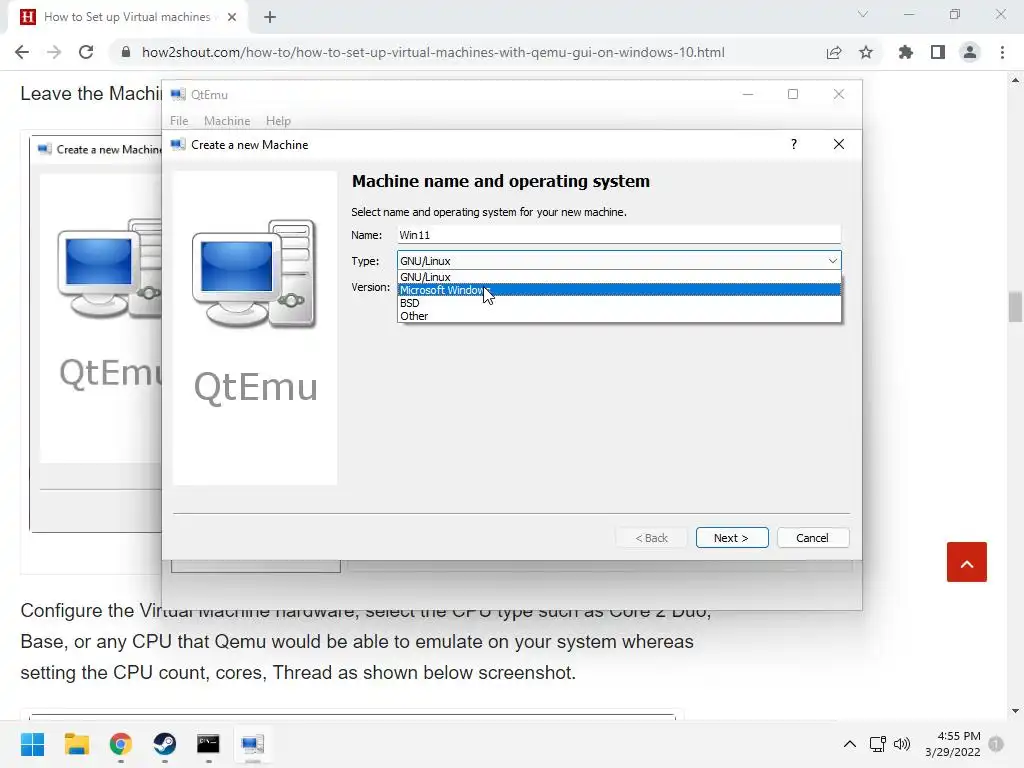Collapse the Type combo box arrow
This screenshot has width=1024, height=768.
(x=832, y=261)
